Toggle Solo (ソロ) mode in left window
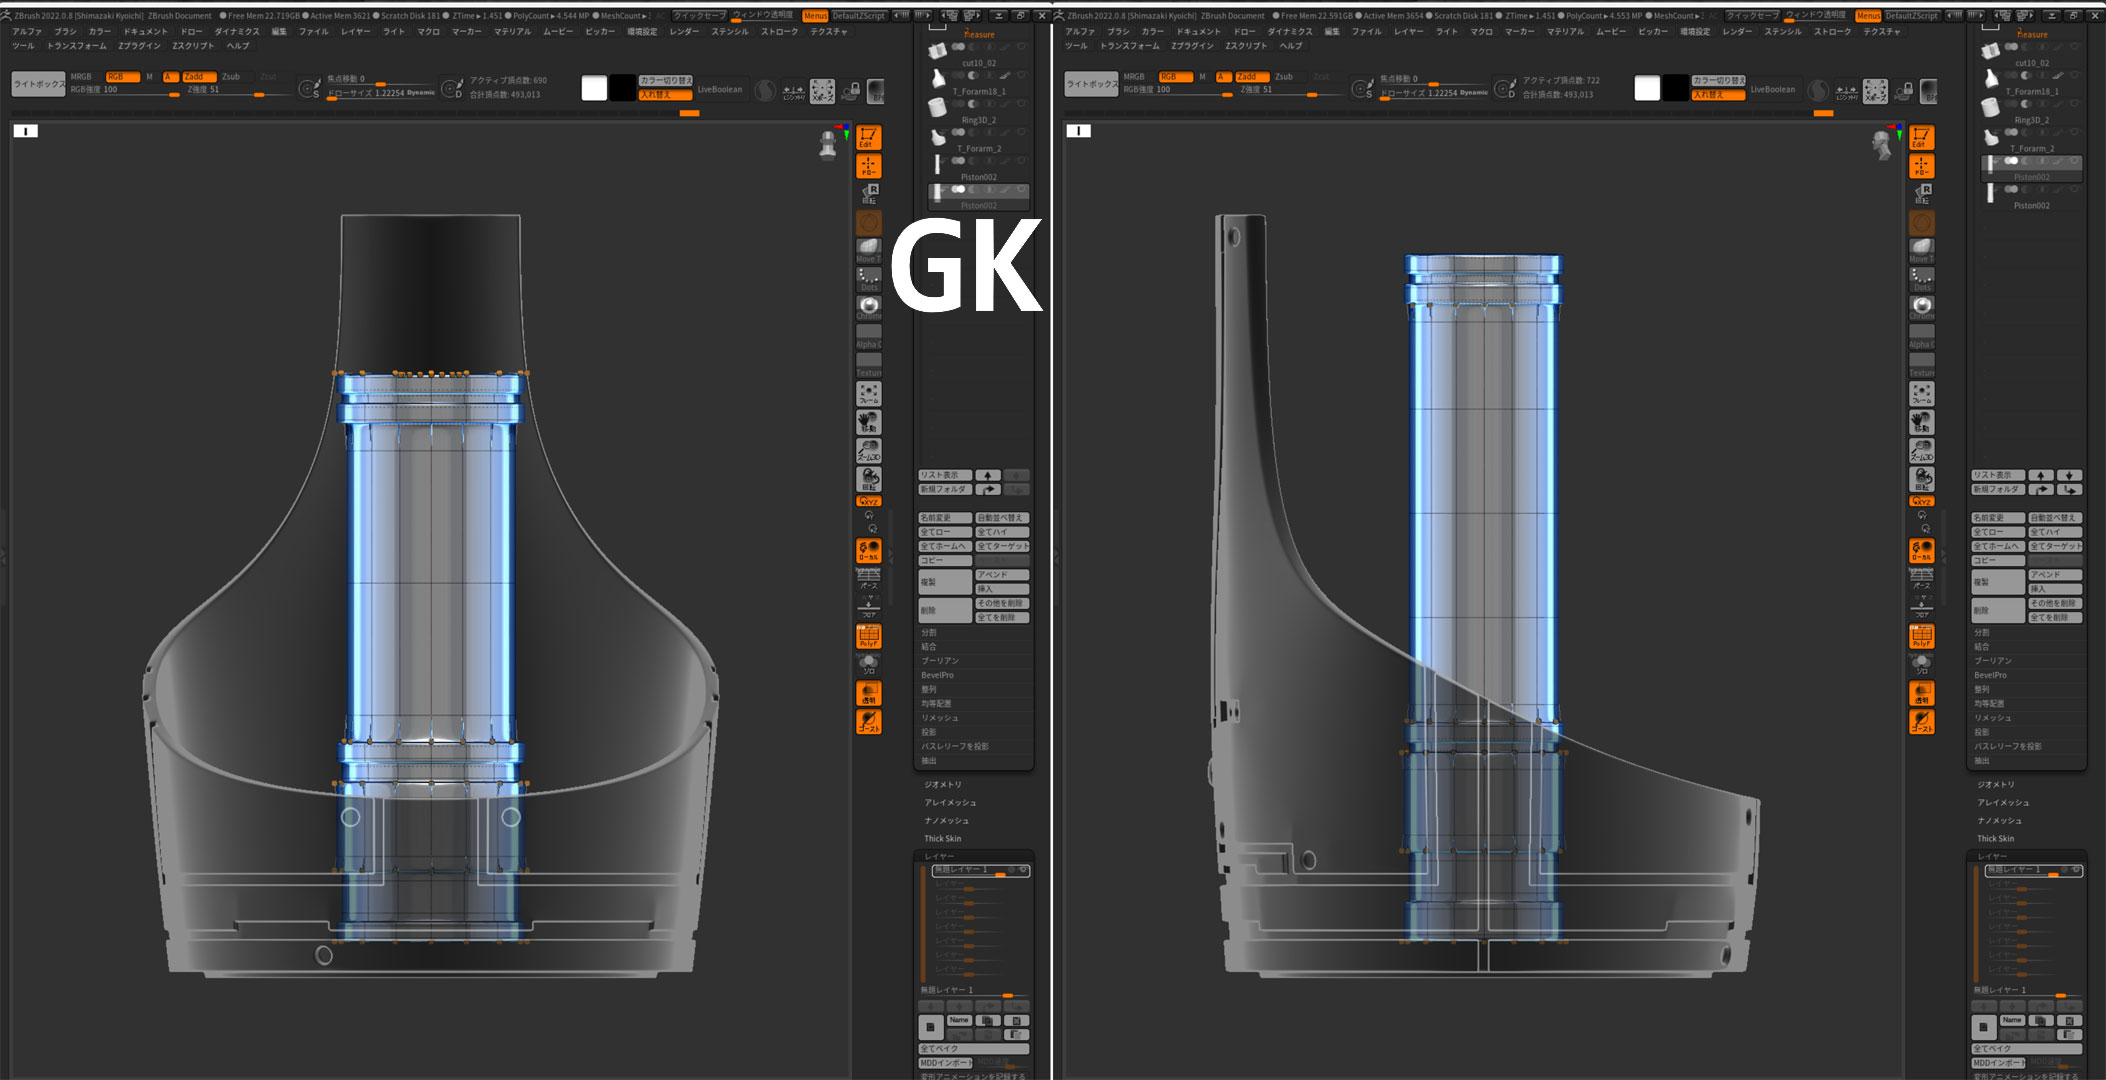Image resolution: width=2106 pixels, height=1080 pixels. coord(868,664)
